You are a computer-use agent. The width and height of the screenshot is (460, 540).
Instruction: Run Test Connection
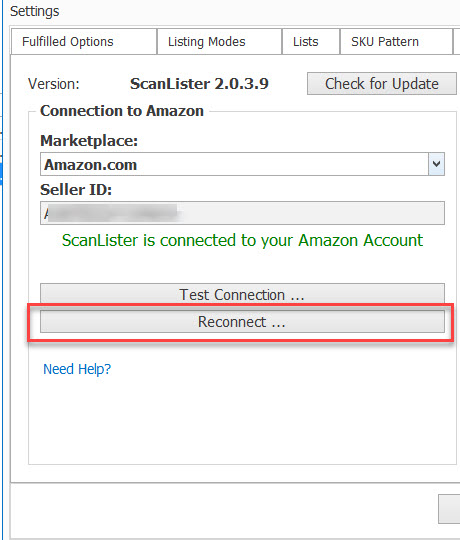(242, 294)
